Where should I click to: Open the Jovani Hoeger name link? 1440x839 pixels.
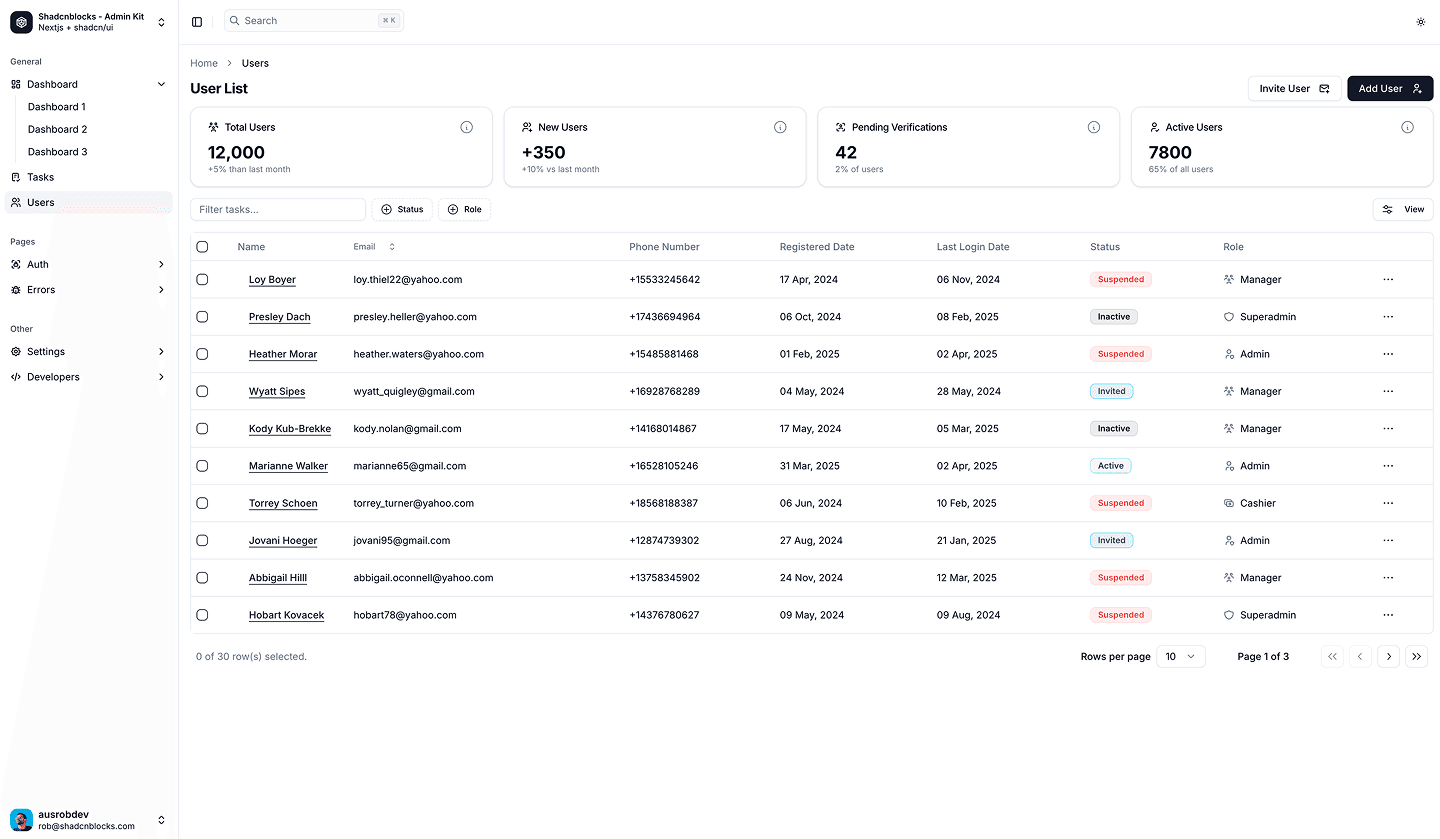tap(283, 541)
